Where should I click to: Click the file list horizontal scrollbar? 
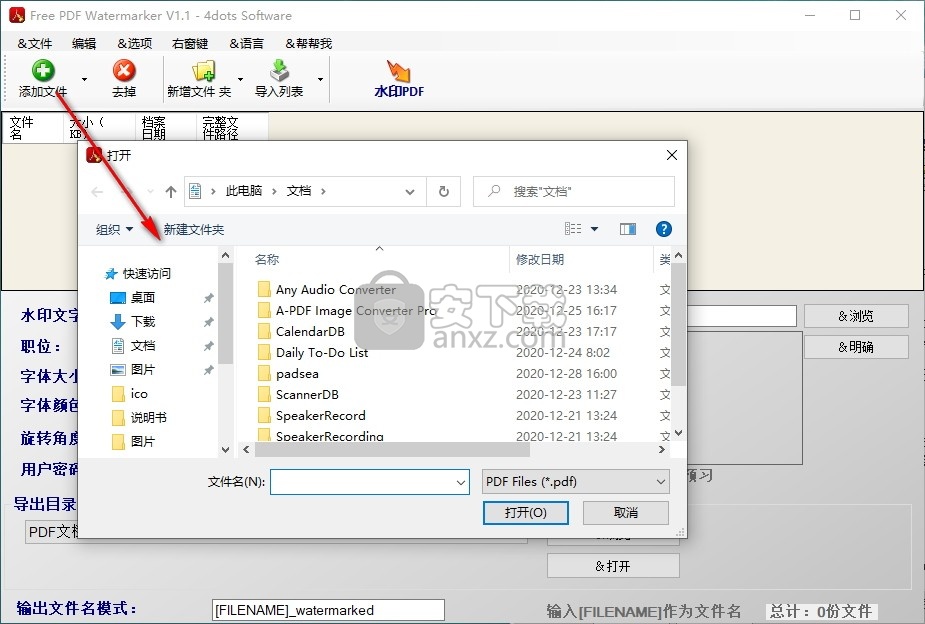tap(392, 450)
